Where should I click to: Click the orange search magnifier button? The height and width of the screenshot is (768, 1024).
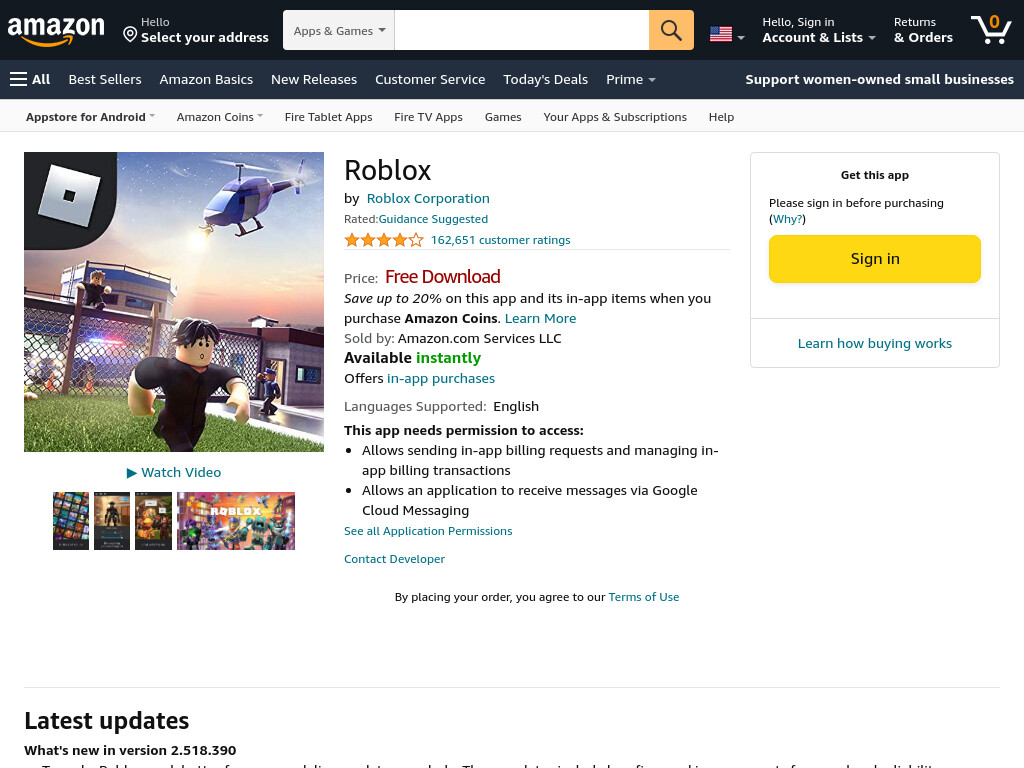(671, 30)
